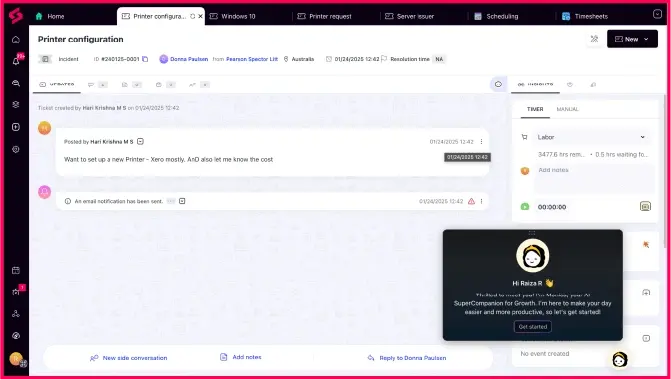Expand the New button dropdown
The image size is (671, 380).
646,39
